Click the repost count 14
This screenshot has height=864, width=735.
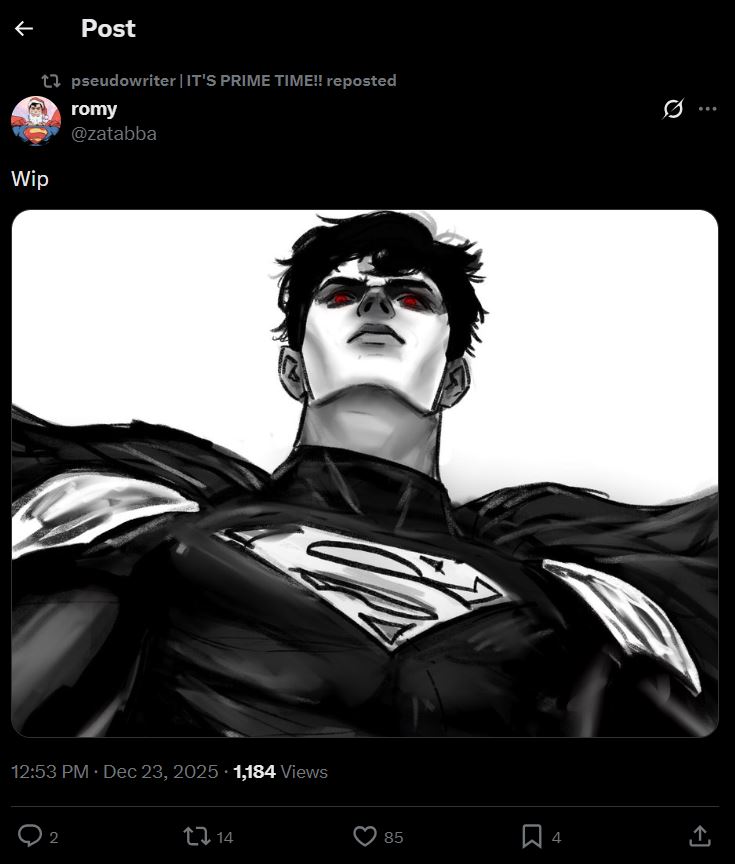click(x=225, y=838)
